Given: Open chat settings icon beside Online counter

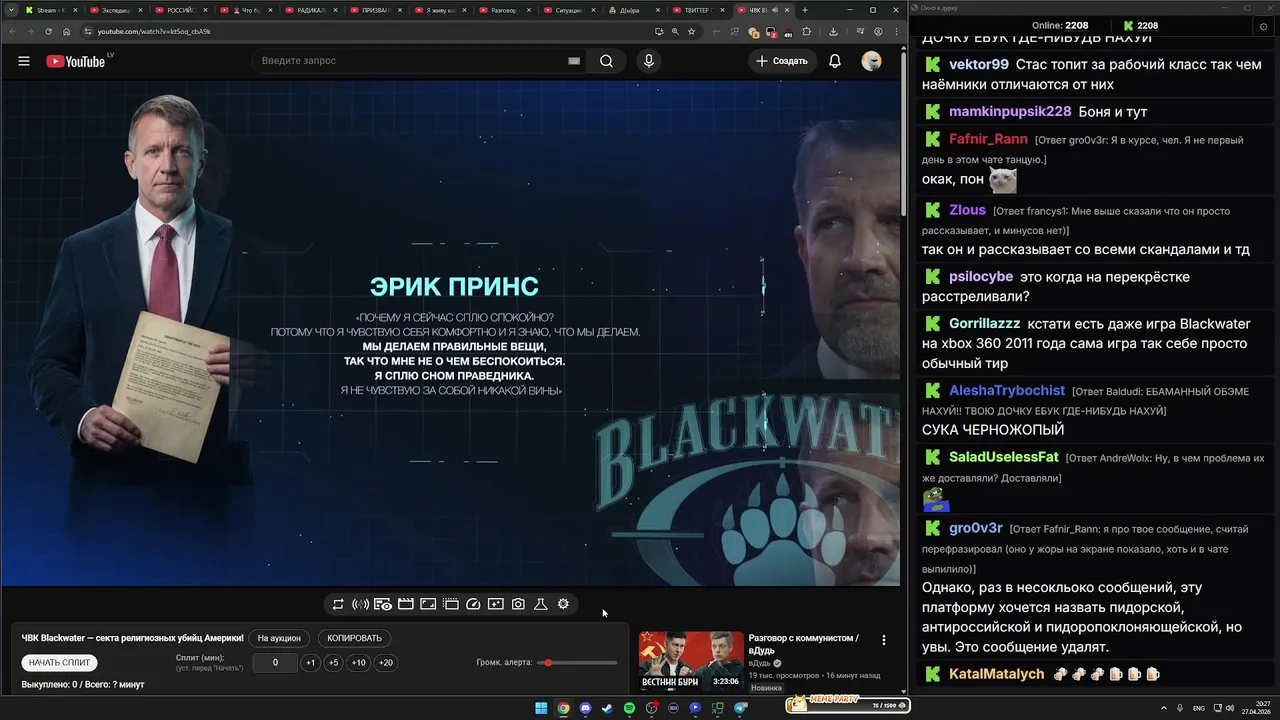Looking at the screenshot, I should (1264, 26).
